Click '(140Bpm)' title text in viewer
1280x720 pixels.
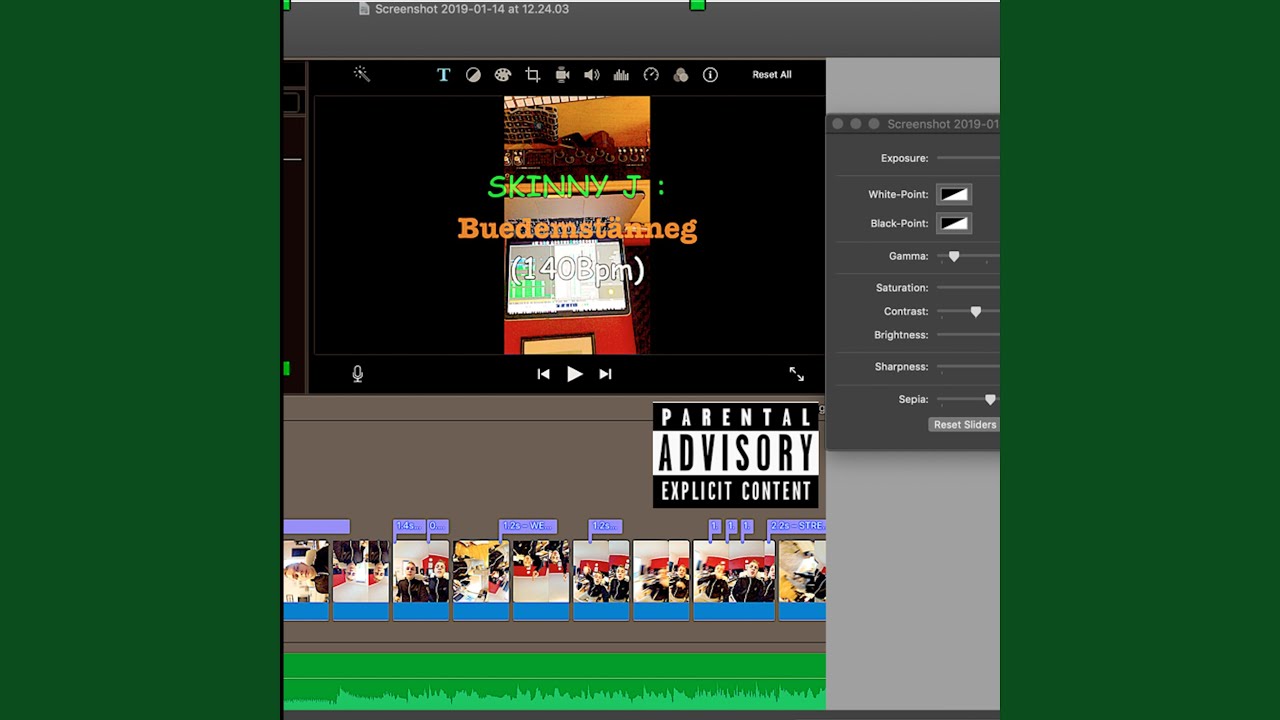point(577,270)
